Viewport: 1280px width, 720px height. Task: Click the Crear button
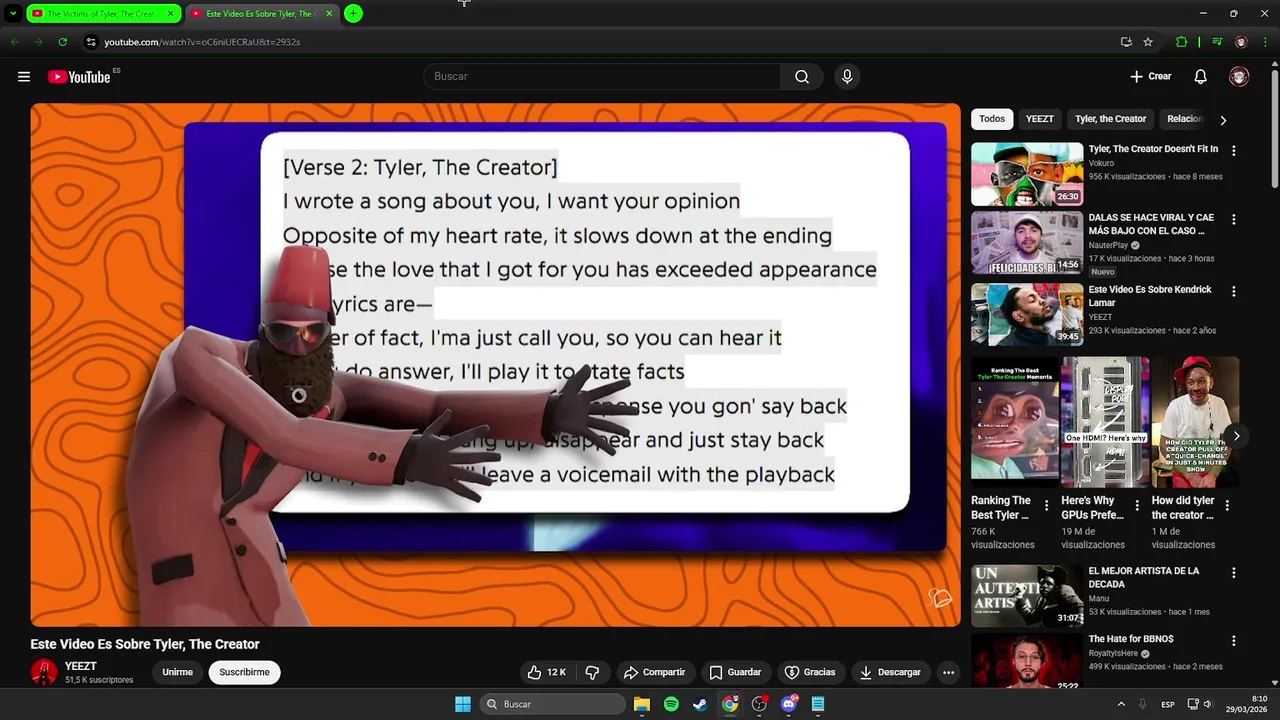click(x=1151, y=77)
